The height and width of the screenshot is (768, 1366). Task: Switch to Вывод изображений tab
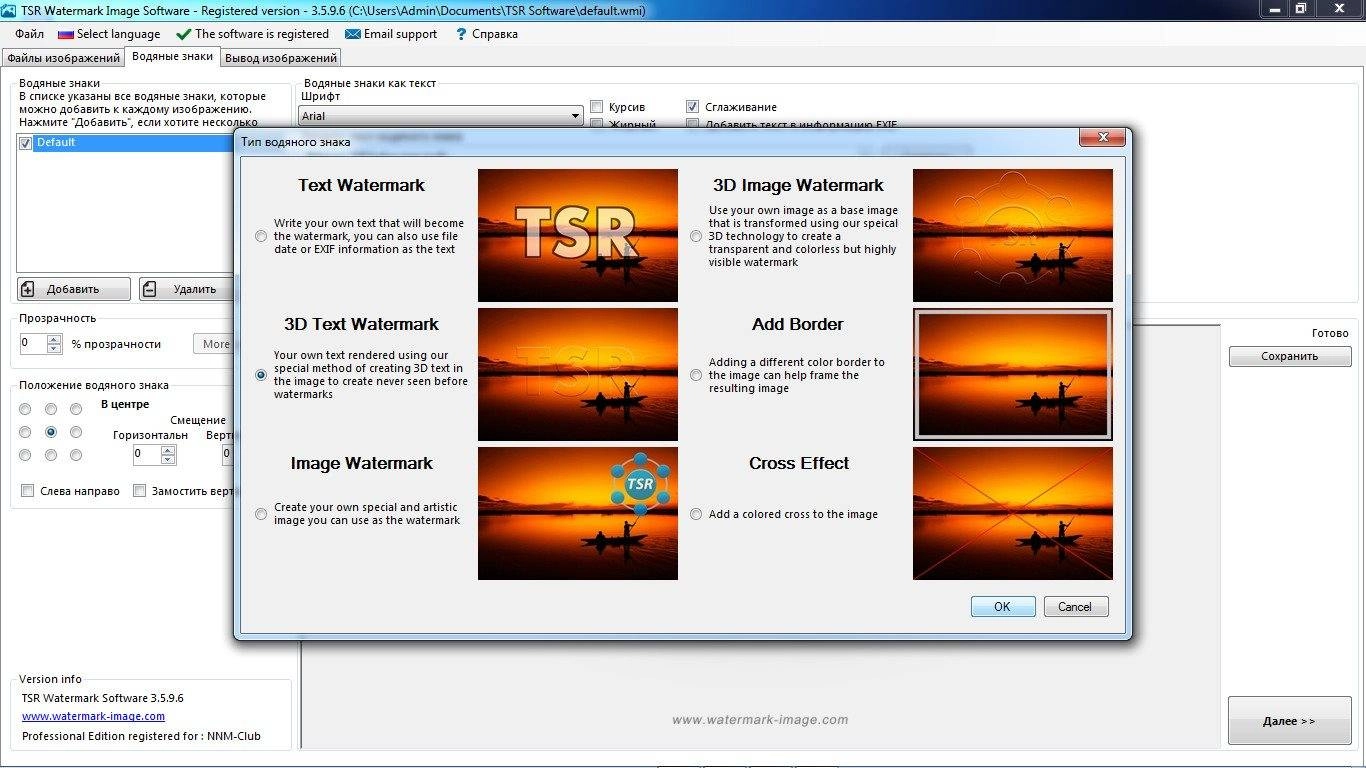pos(281,58)
